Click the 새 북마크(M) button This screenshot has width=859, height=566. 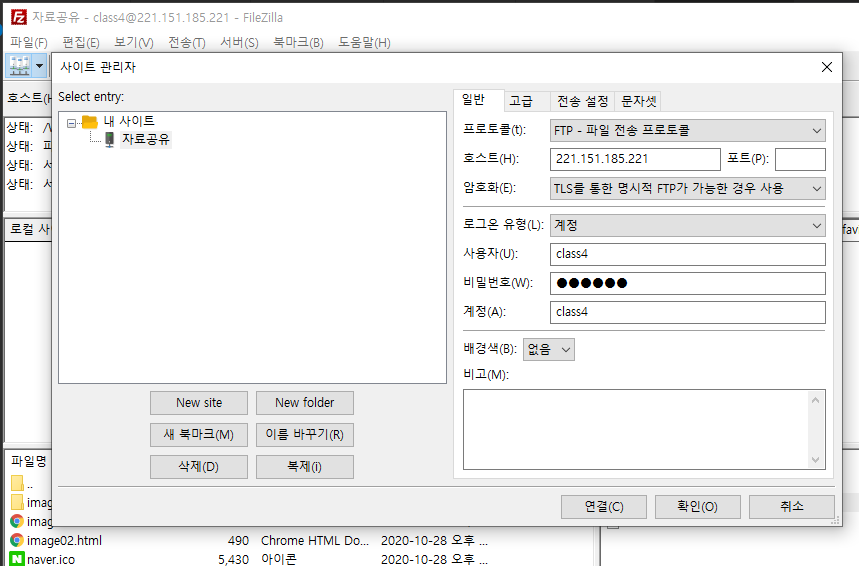tap(199, 434)
